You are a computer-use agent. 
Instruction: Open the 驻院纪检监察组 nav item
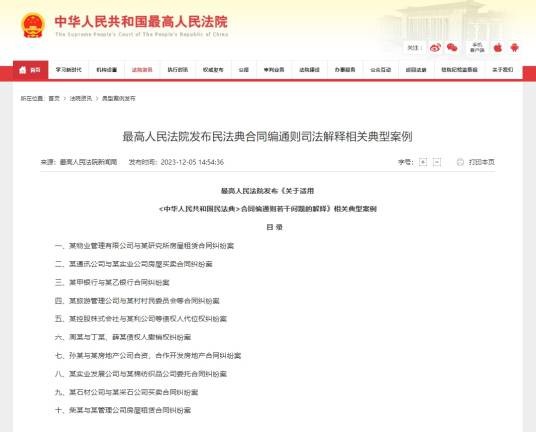tap(459, 70)
